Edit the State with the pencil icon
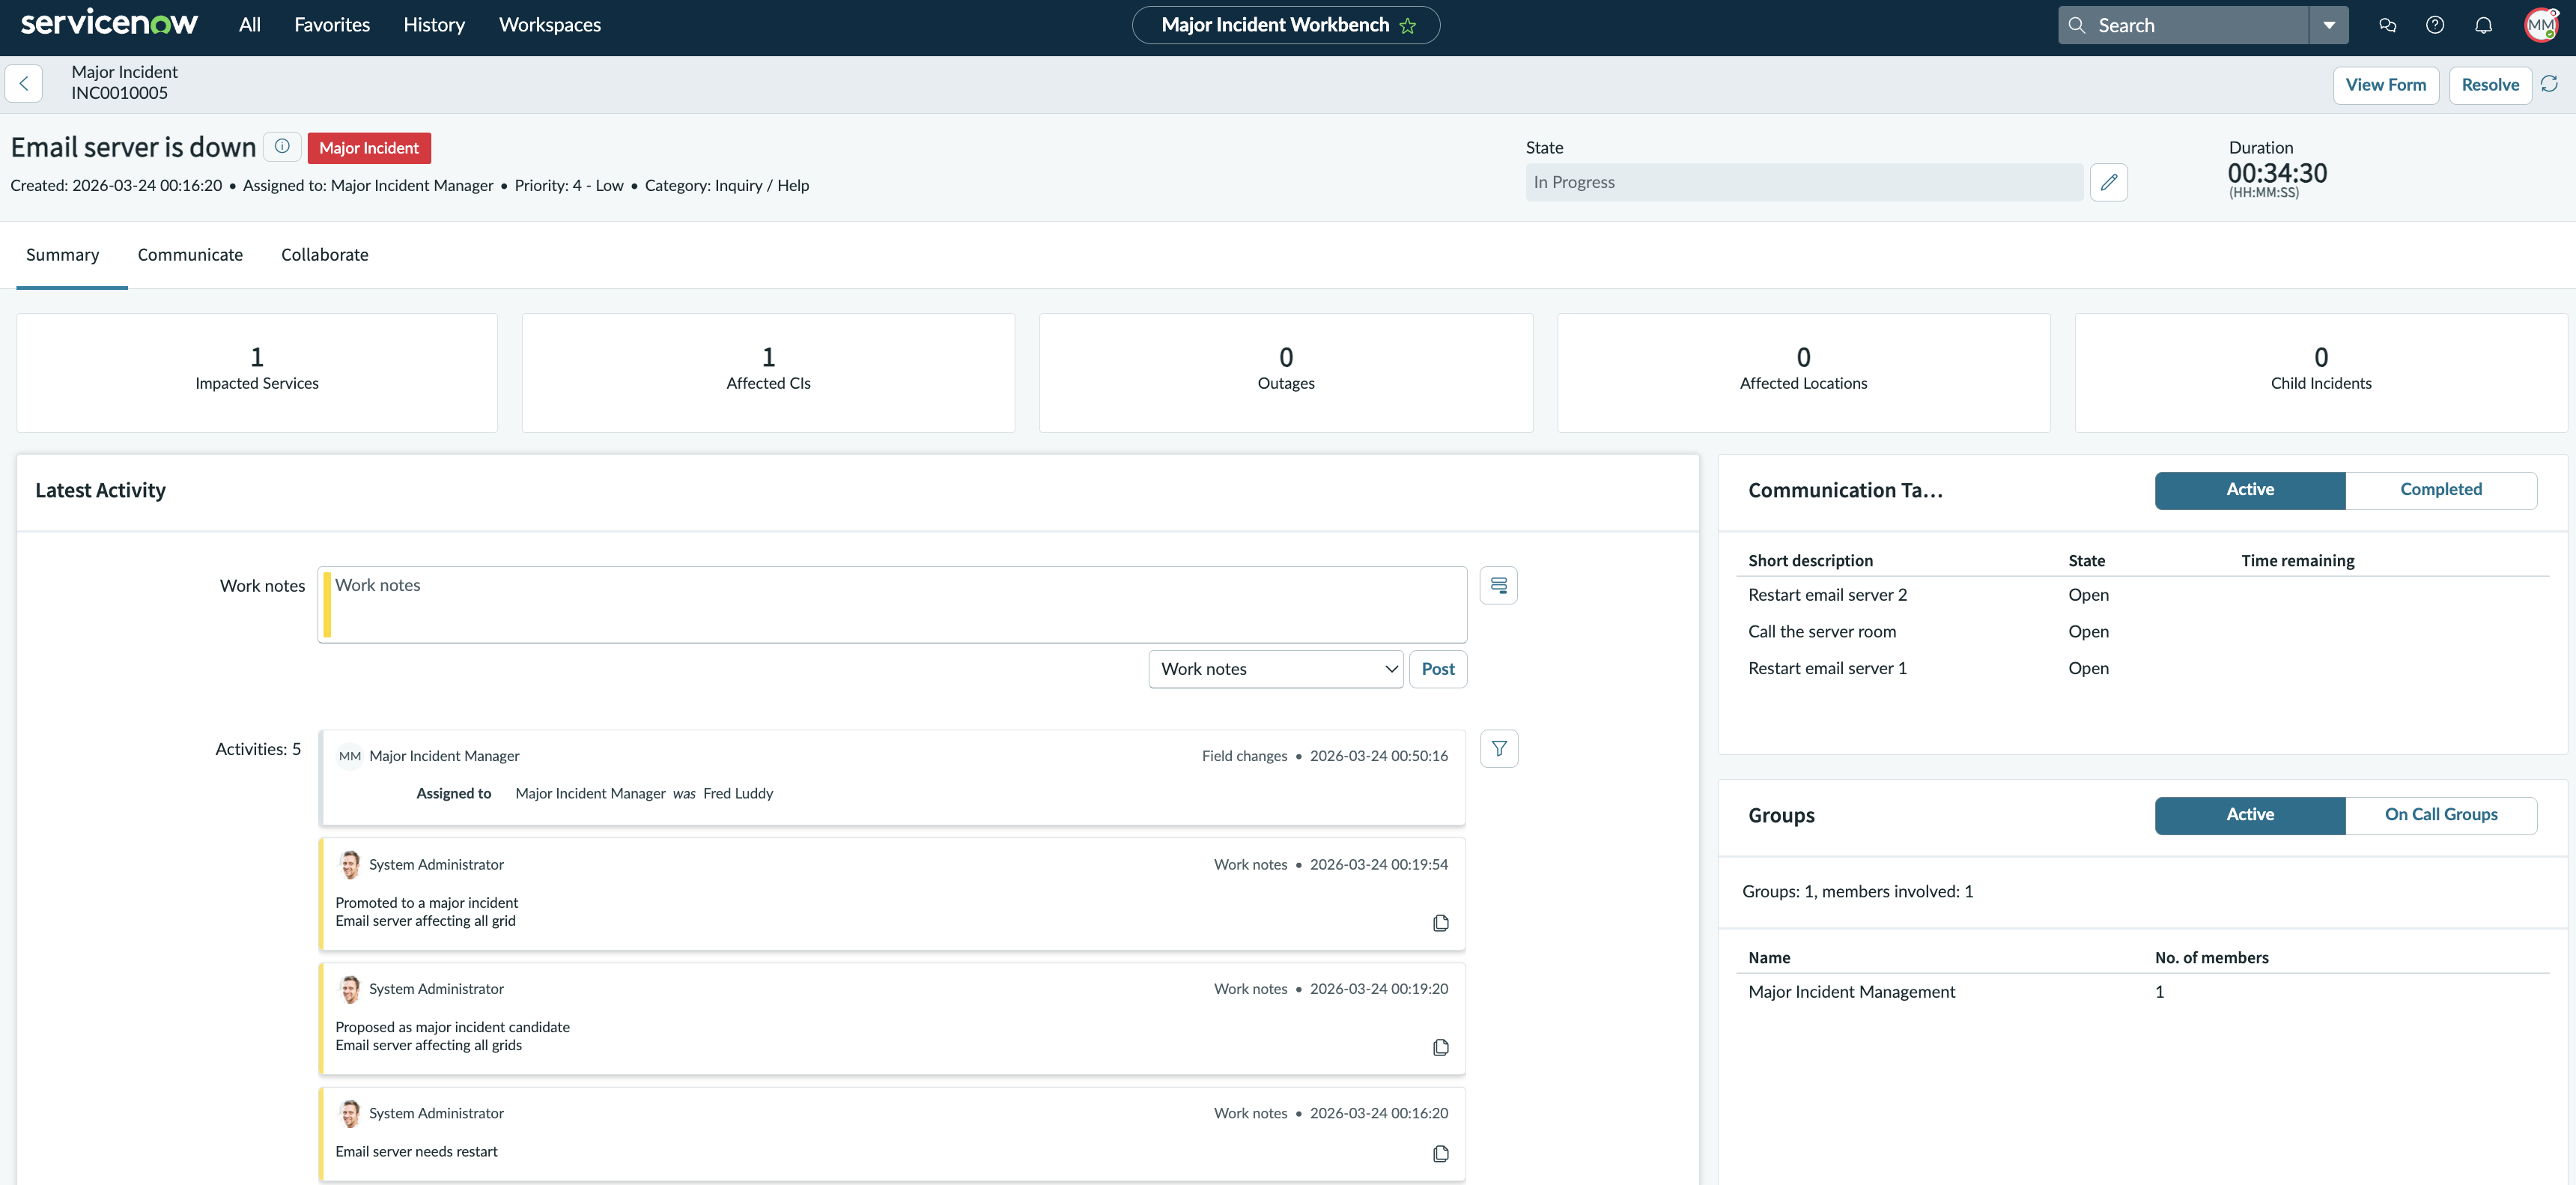The height and width of the screenshot is (1185, 2576). click(x=2109, y=182)
